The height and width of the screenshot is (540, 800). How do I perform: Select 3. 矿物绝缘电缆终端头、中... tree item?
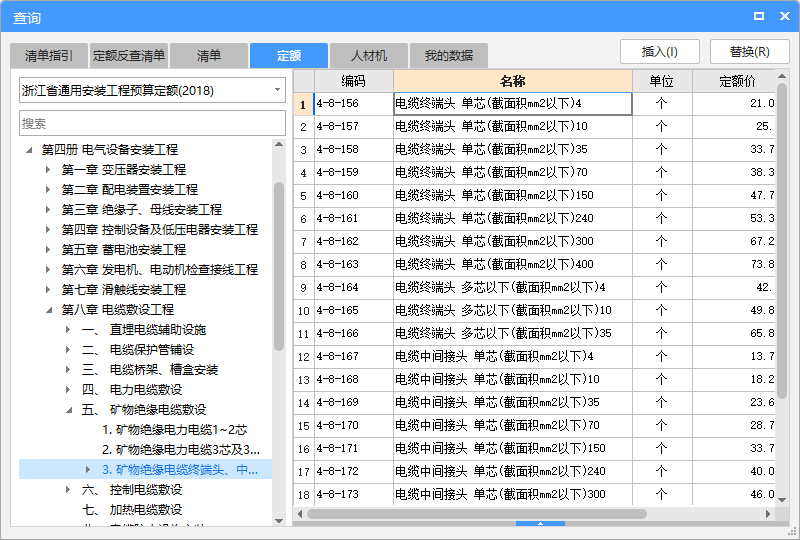tap(180, 470)
